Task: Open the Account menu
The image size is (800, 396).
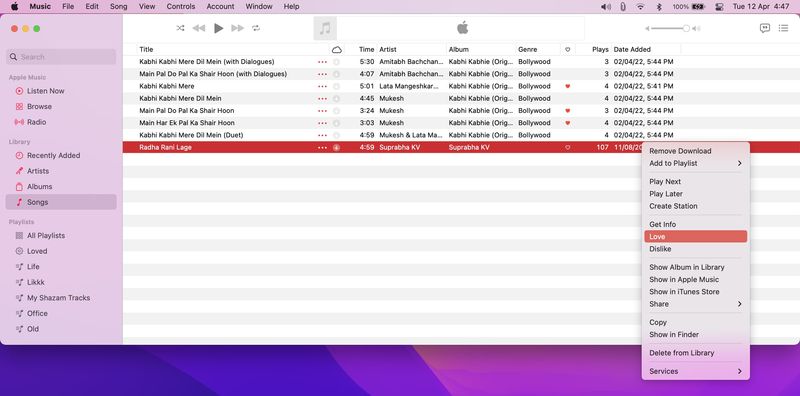Action: click(220, 7)
